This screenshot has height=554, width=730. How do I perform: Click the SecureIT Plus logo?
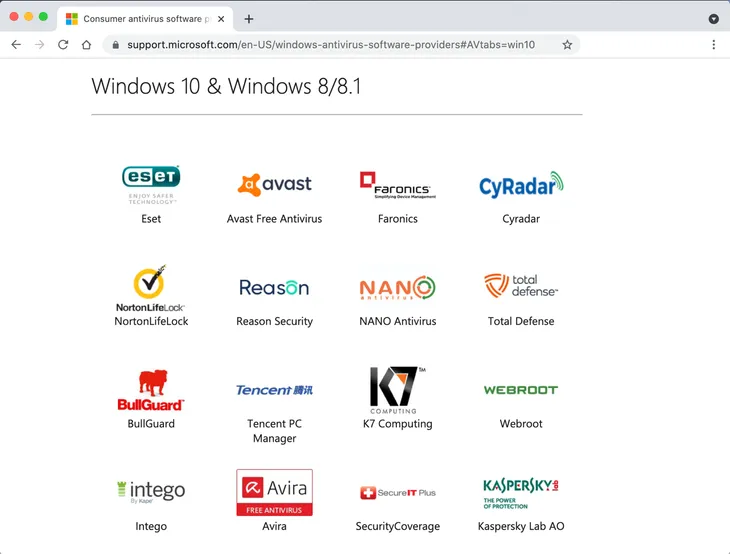pyautogui.click(x=398, y=493)
